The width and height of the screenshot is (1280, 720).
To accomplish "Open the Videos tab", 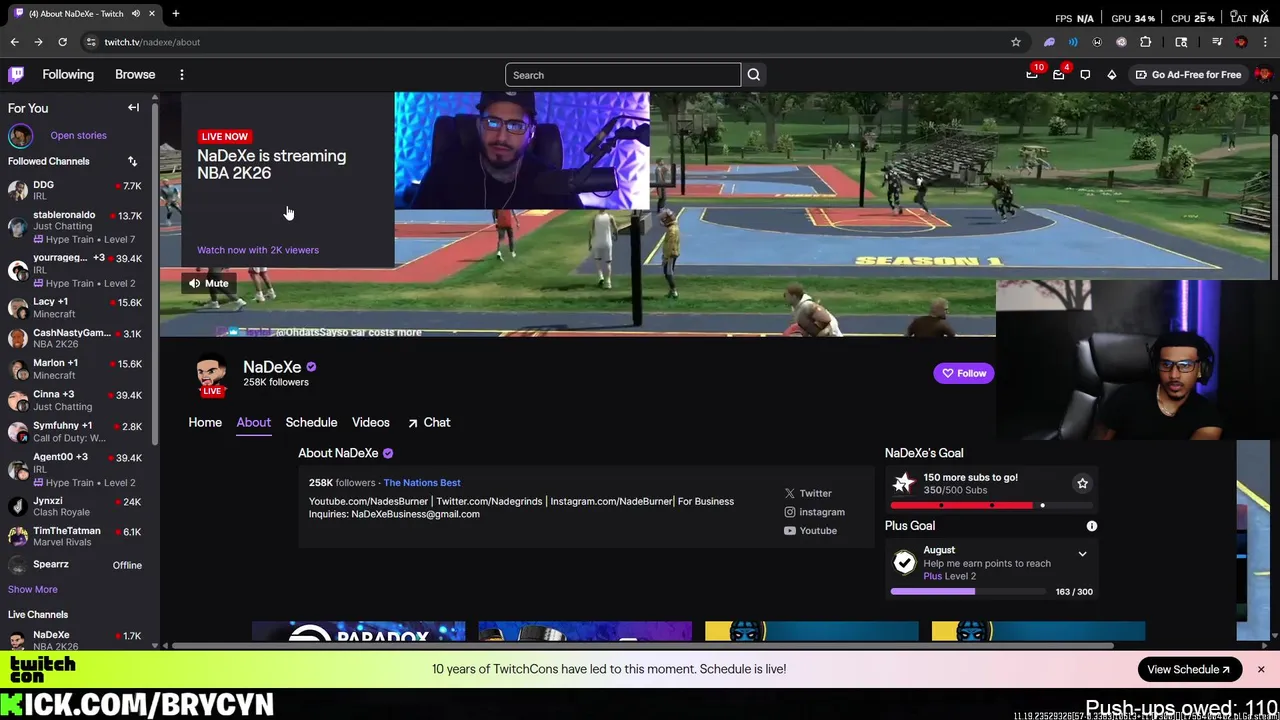I will (370, 422).
